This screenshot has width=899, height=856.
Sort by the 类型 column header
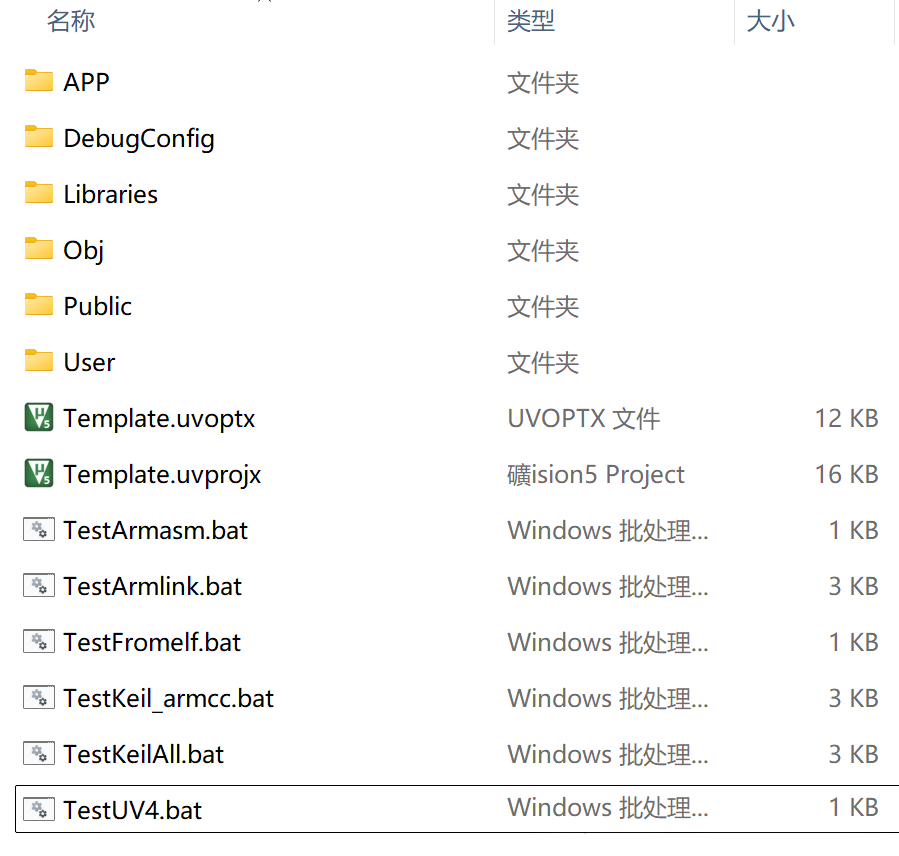pos(531,21)
